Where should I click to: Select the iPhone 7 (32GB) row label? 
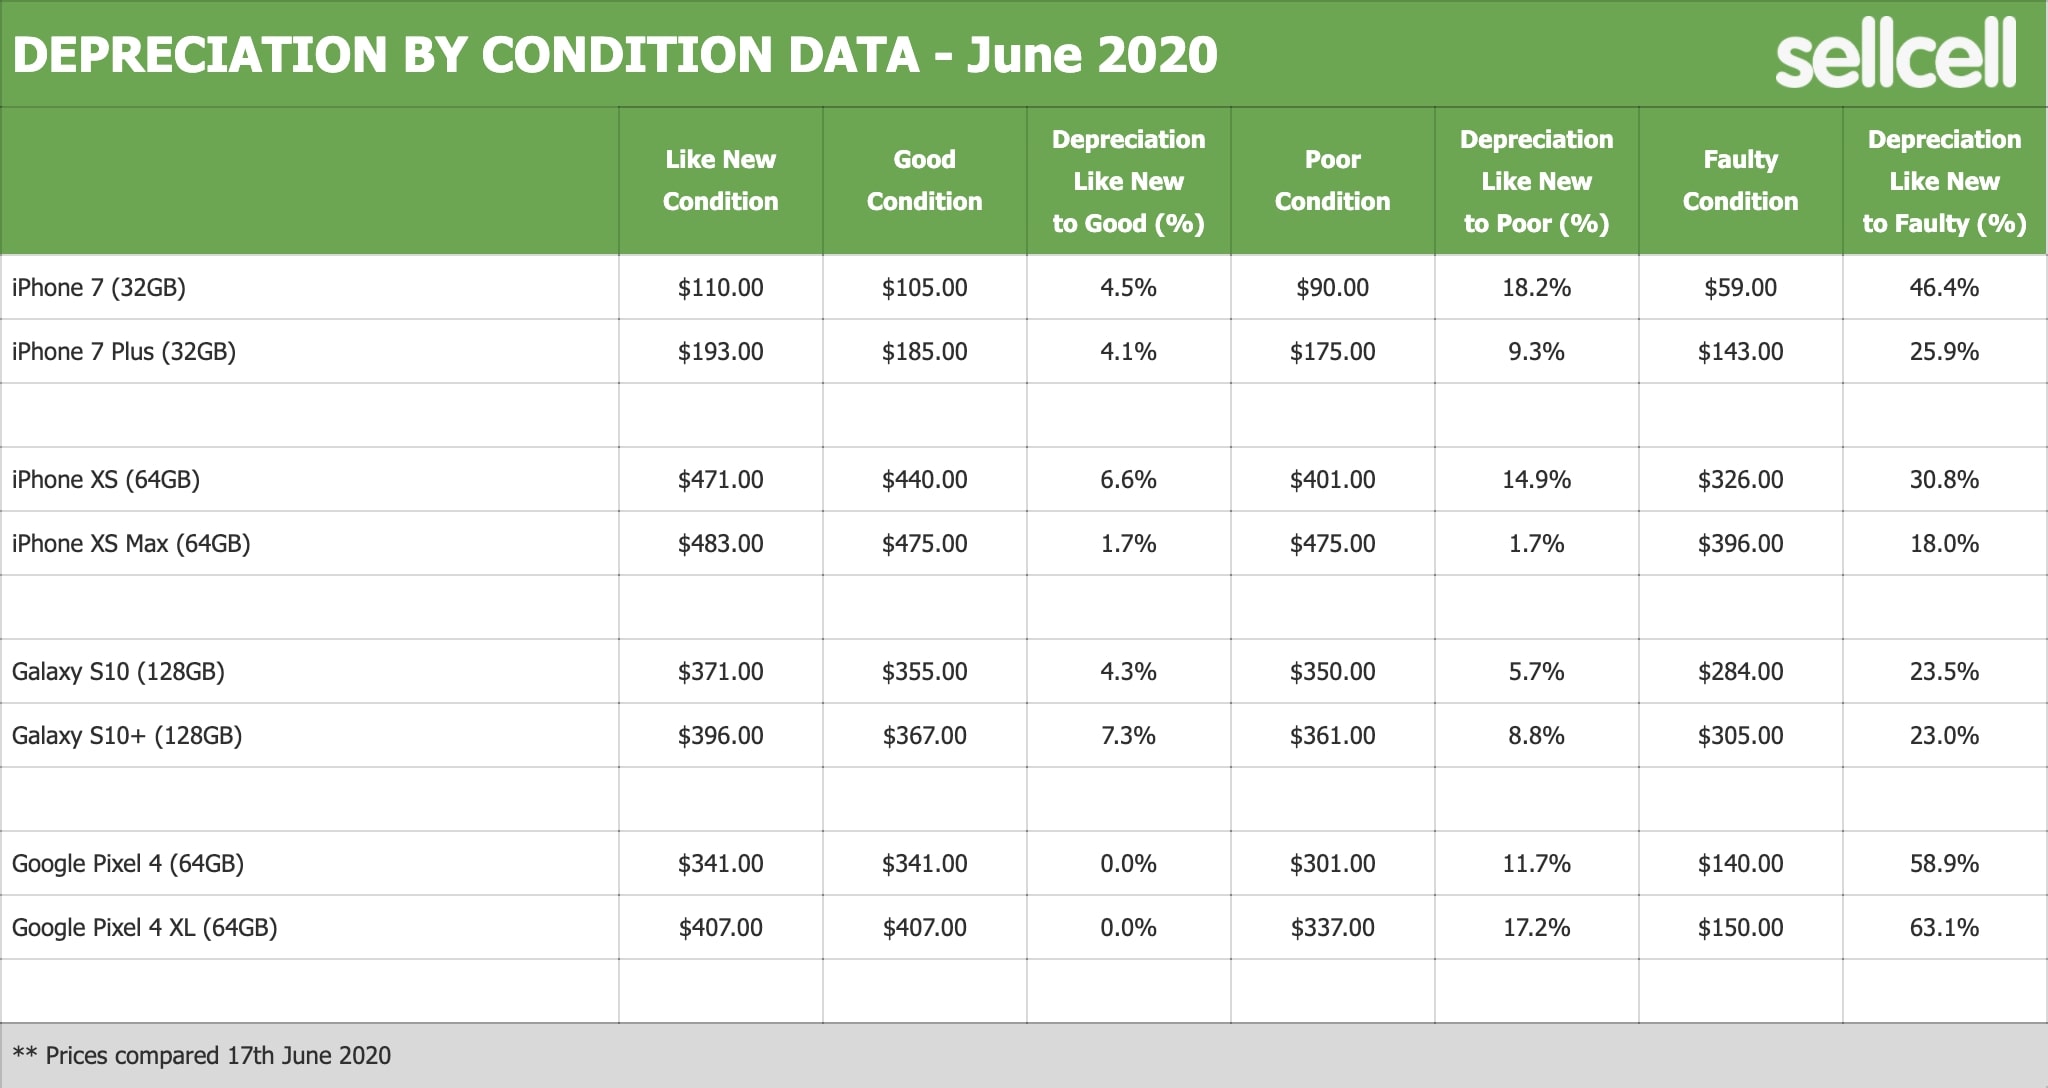(x=99, y=288)
